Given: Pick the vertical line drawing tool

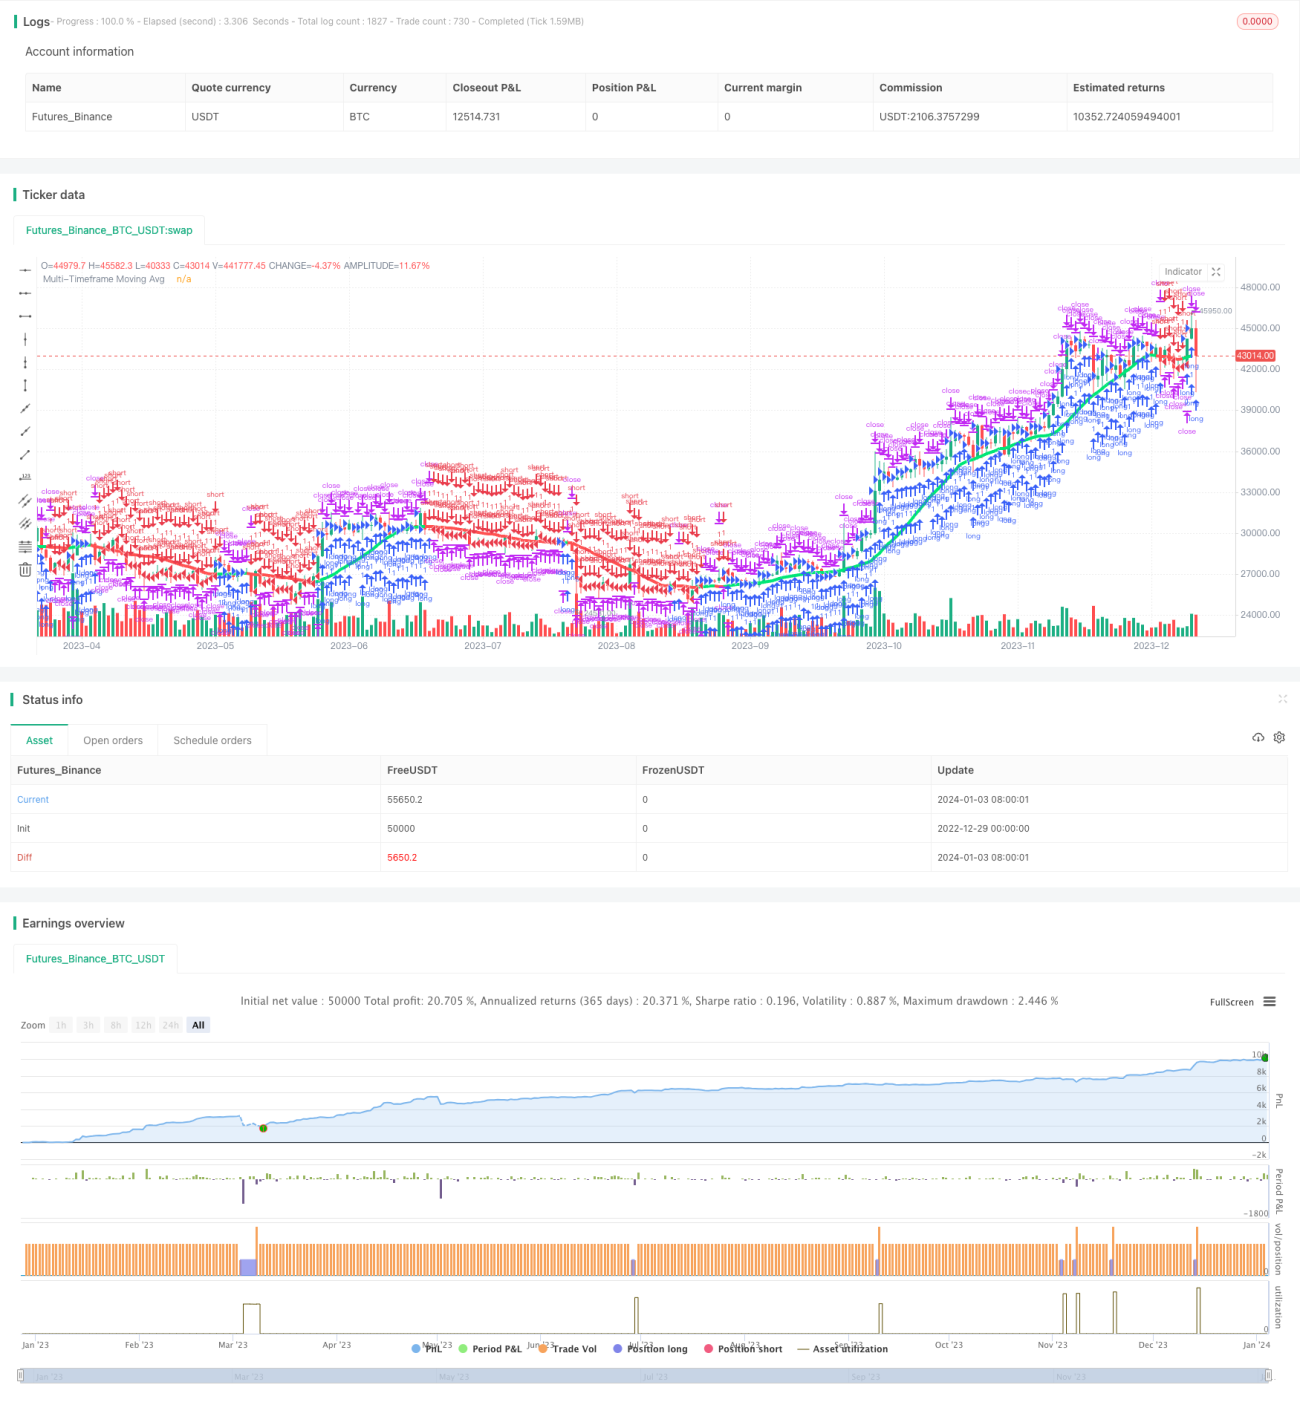Looking at the screenshot, I should (x=25, y=339).
